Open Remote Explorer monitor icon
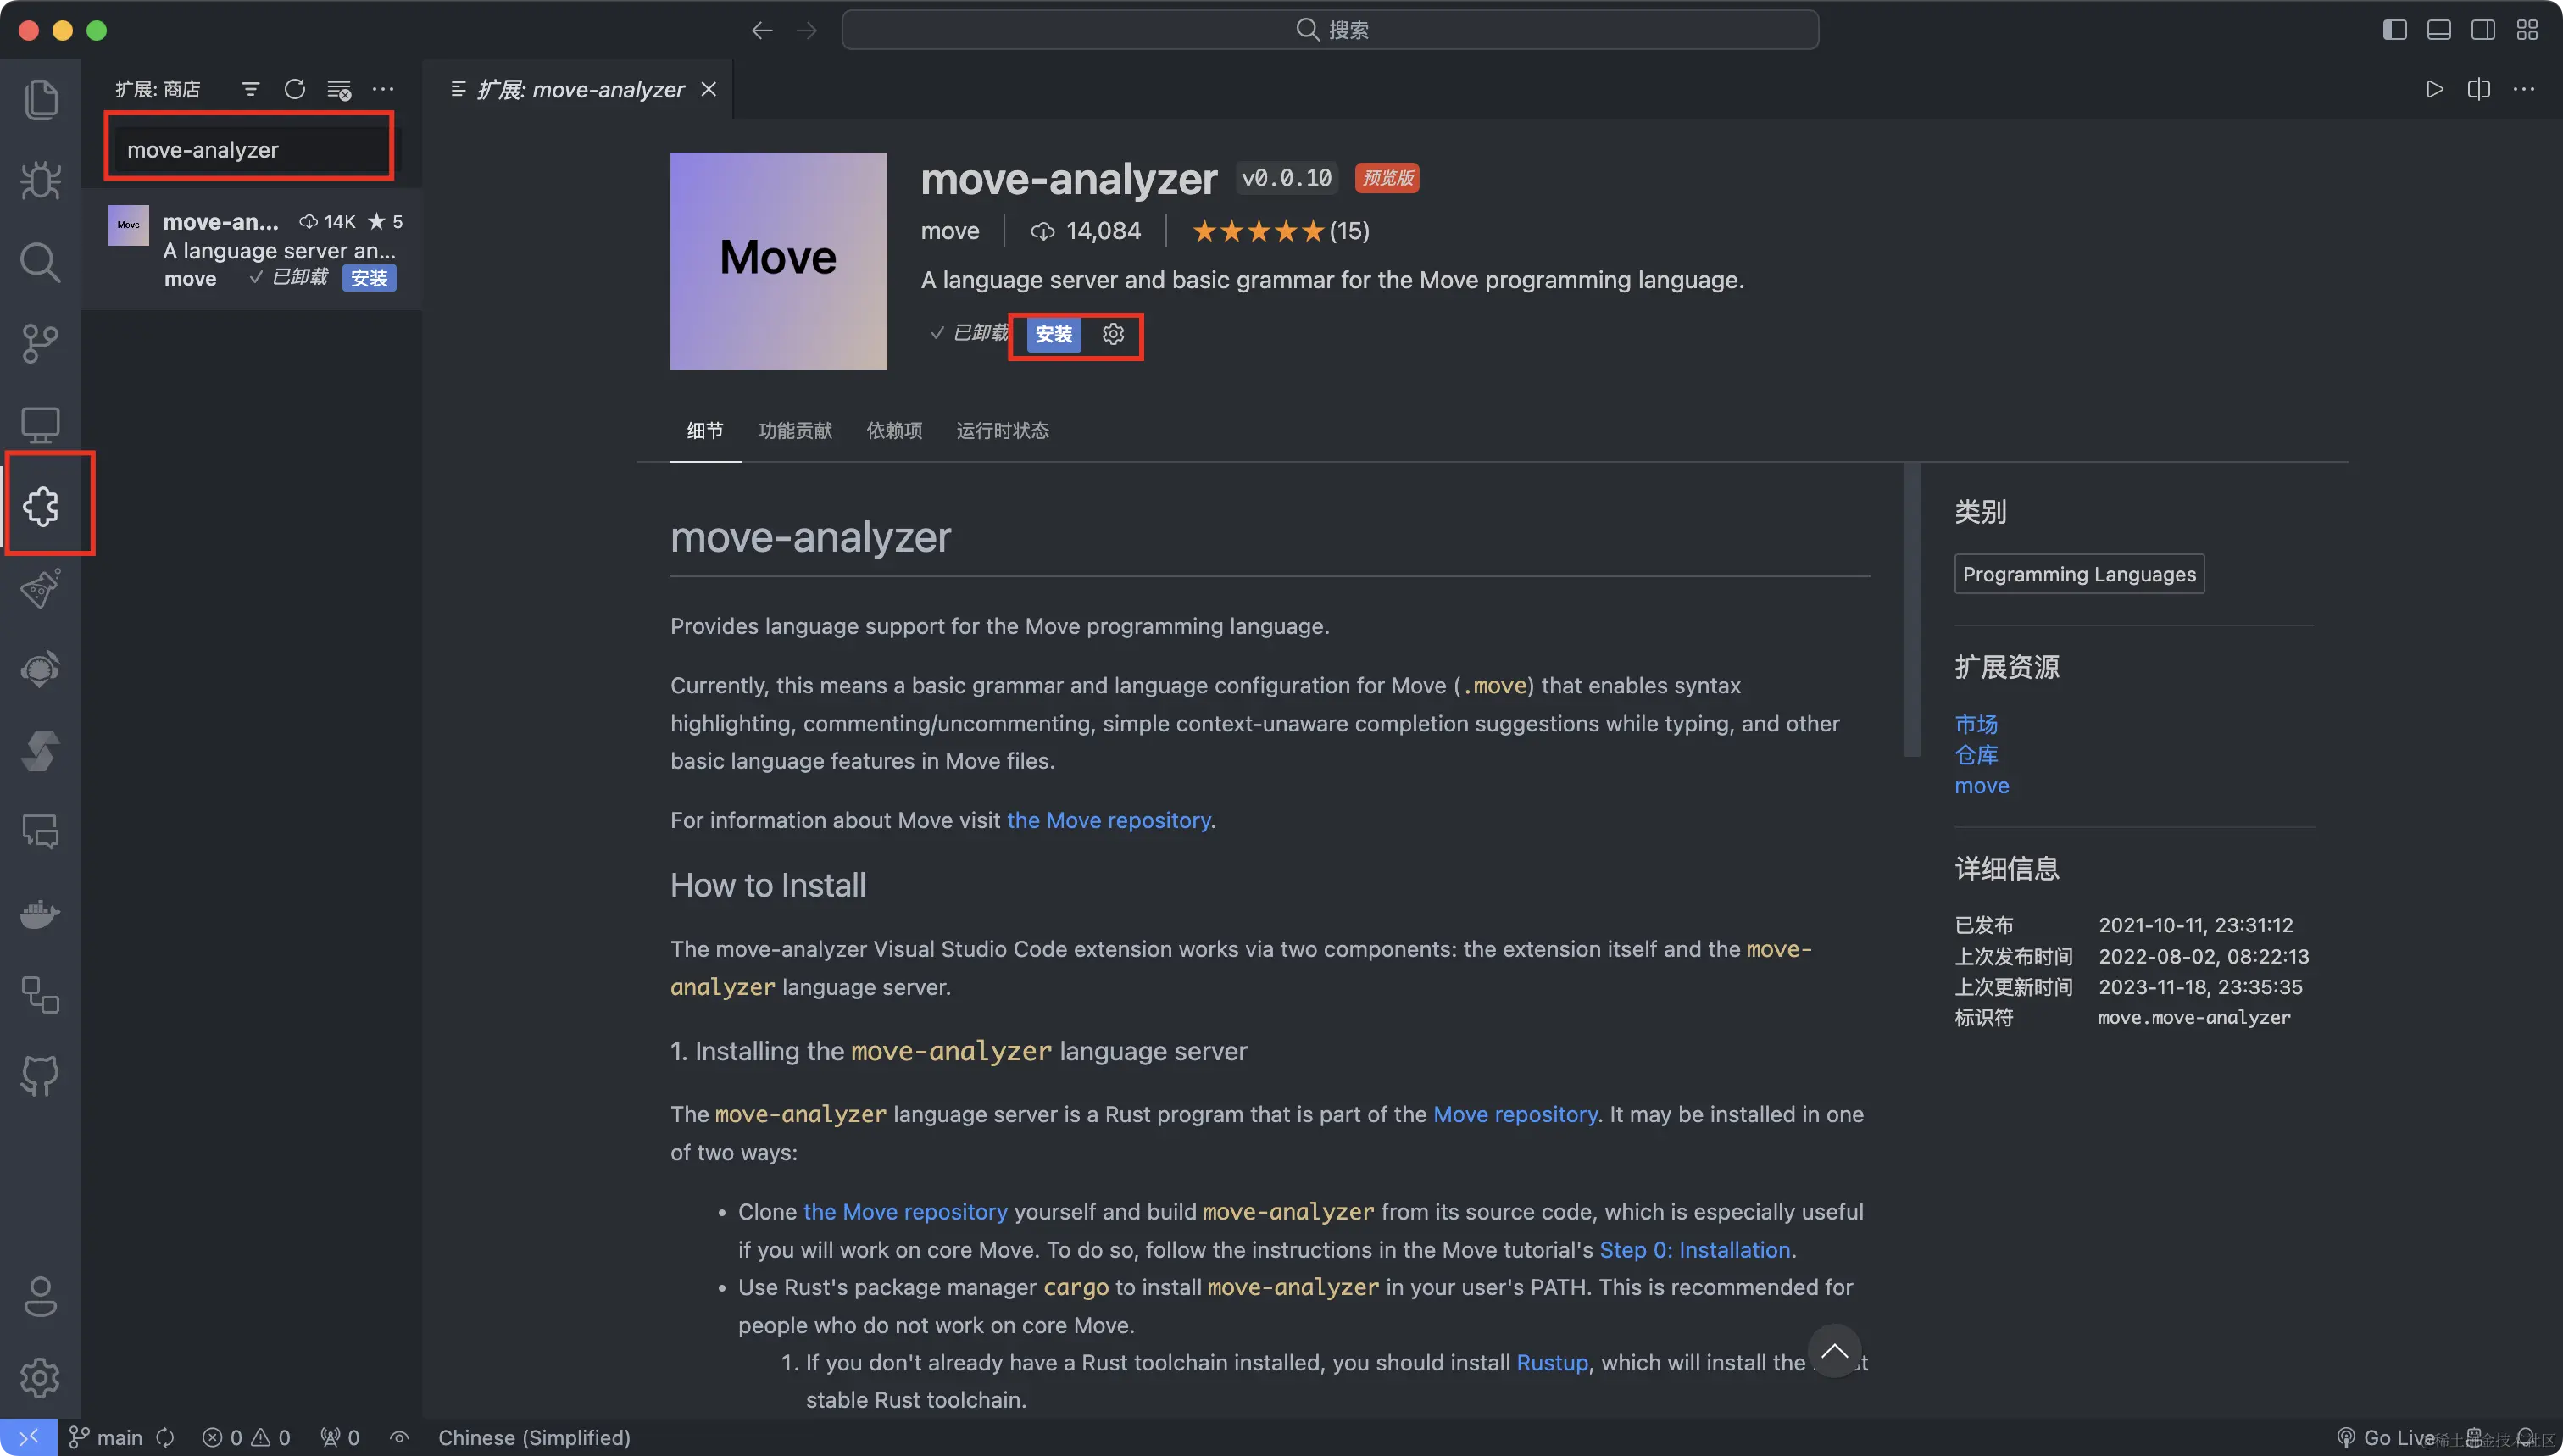Screen dimensions: 2563x1456 pos(40,425)
